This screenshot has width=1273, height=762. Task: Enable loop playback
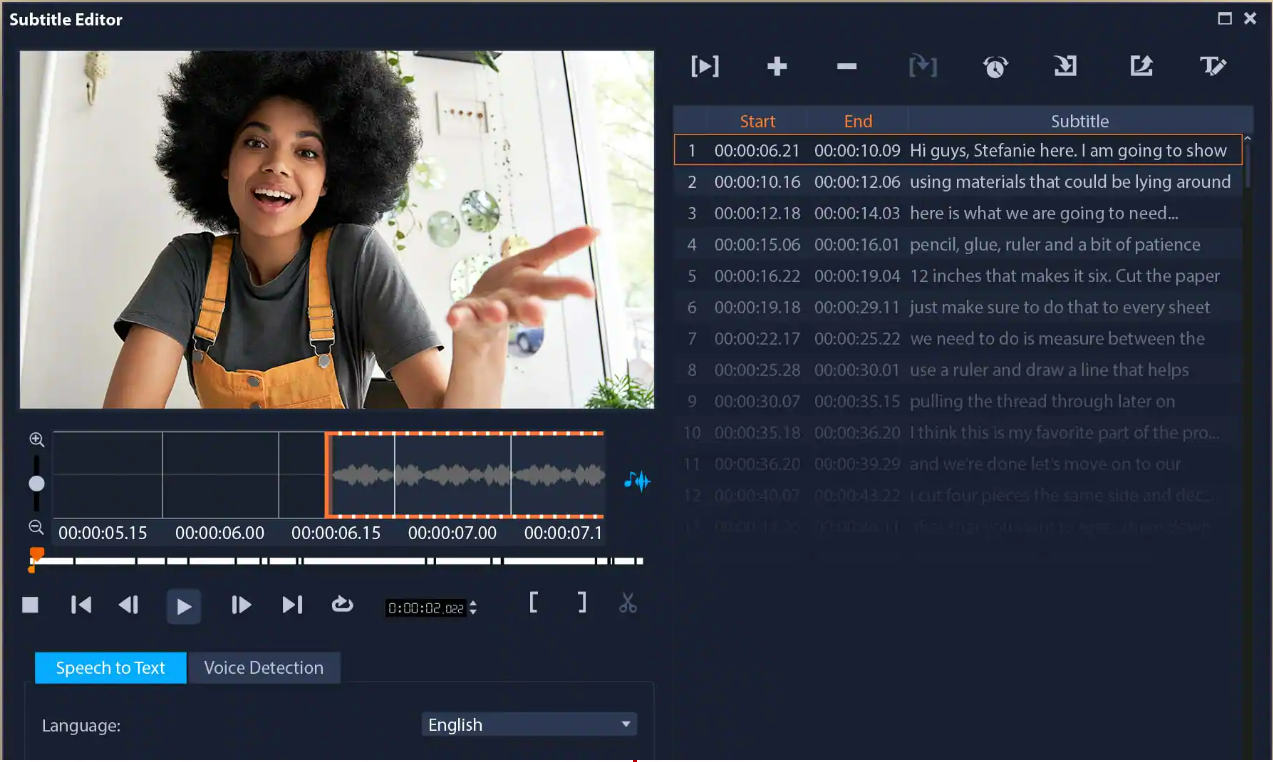(x=342, y=604)
